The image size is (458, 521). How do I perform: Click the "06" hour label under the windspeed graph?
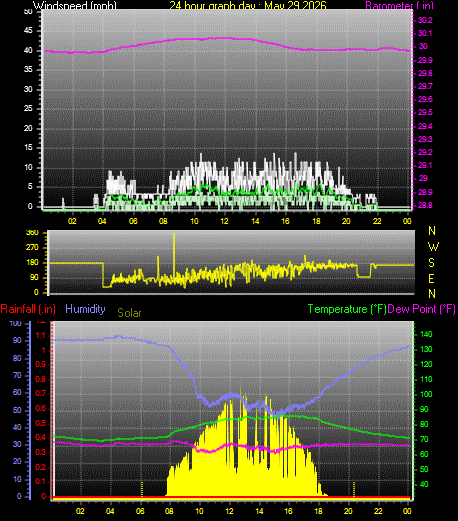point(133,221)
